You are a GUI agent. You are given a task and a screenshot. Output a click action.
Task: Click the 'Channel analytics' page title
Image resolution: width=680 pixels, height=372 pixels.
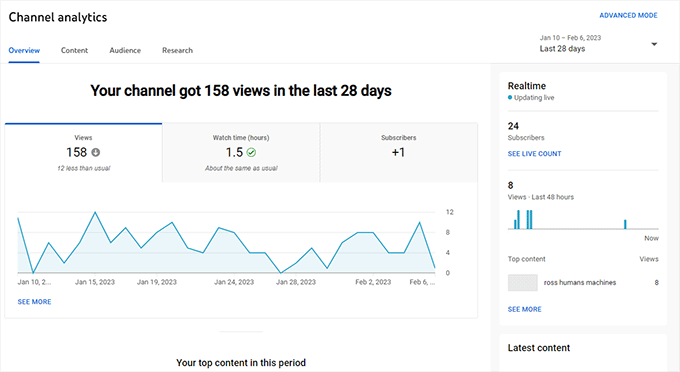[58, 17]
